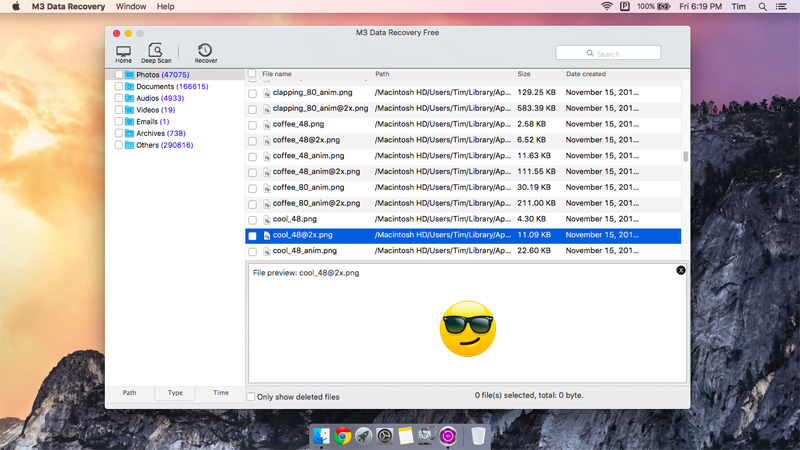Check the Photos category checkbox
Viewport: 800px width, 450px height.
point(119,74)
